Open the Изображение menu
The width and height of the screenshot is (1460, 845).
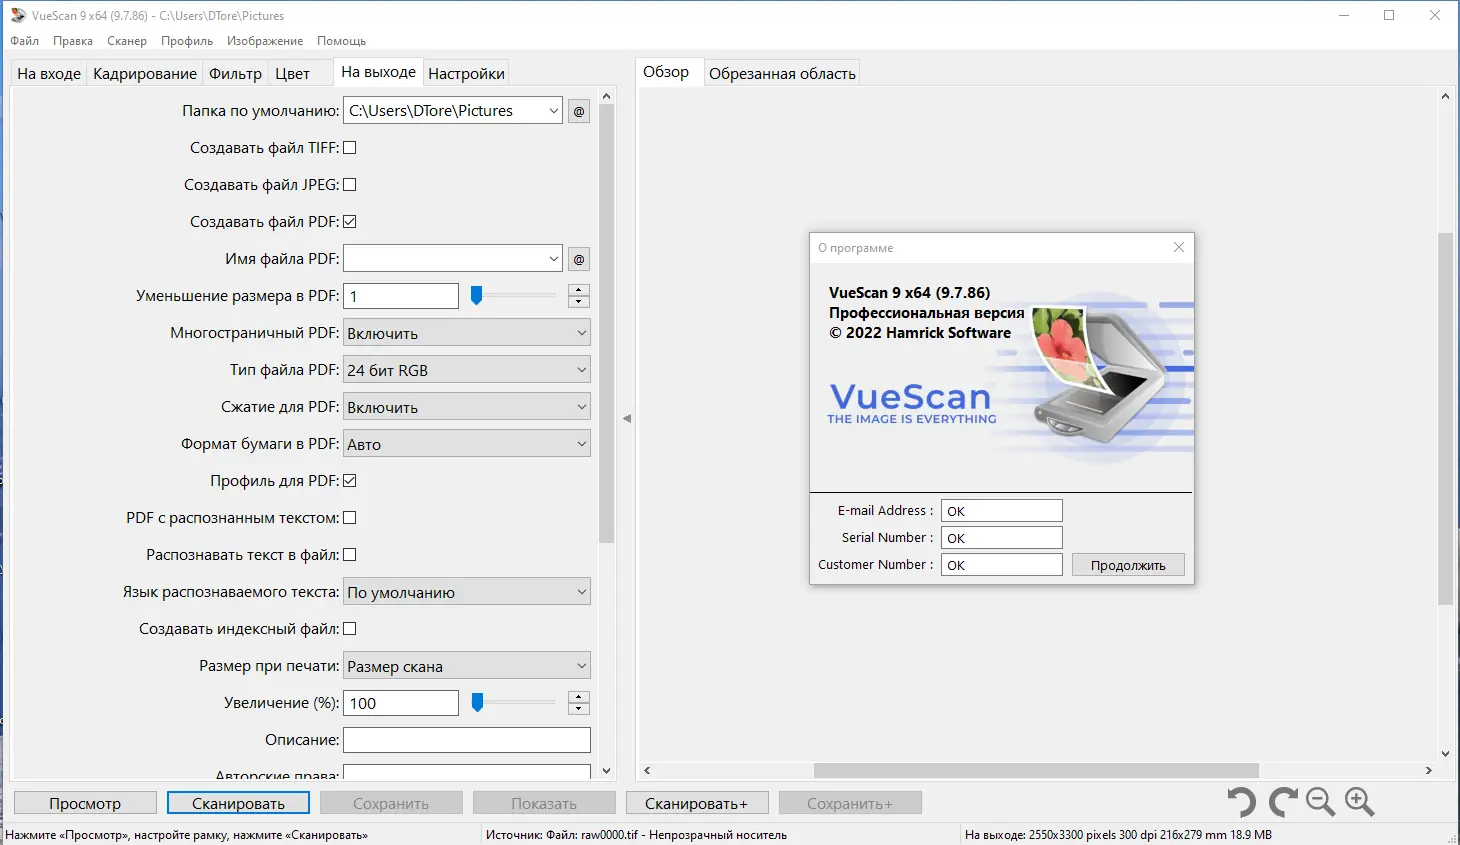click(x=265, y=41)
